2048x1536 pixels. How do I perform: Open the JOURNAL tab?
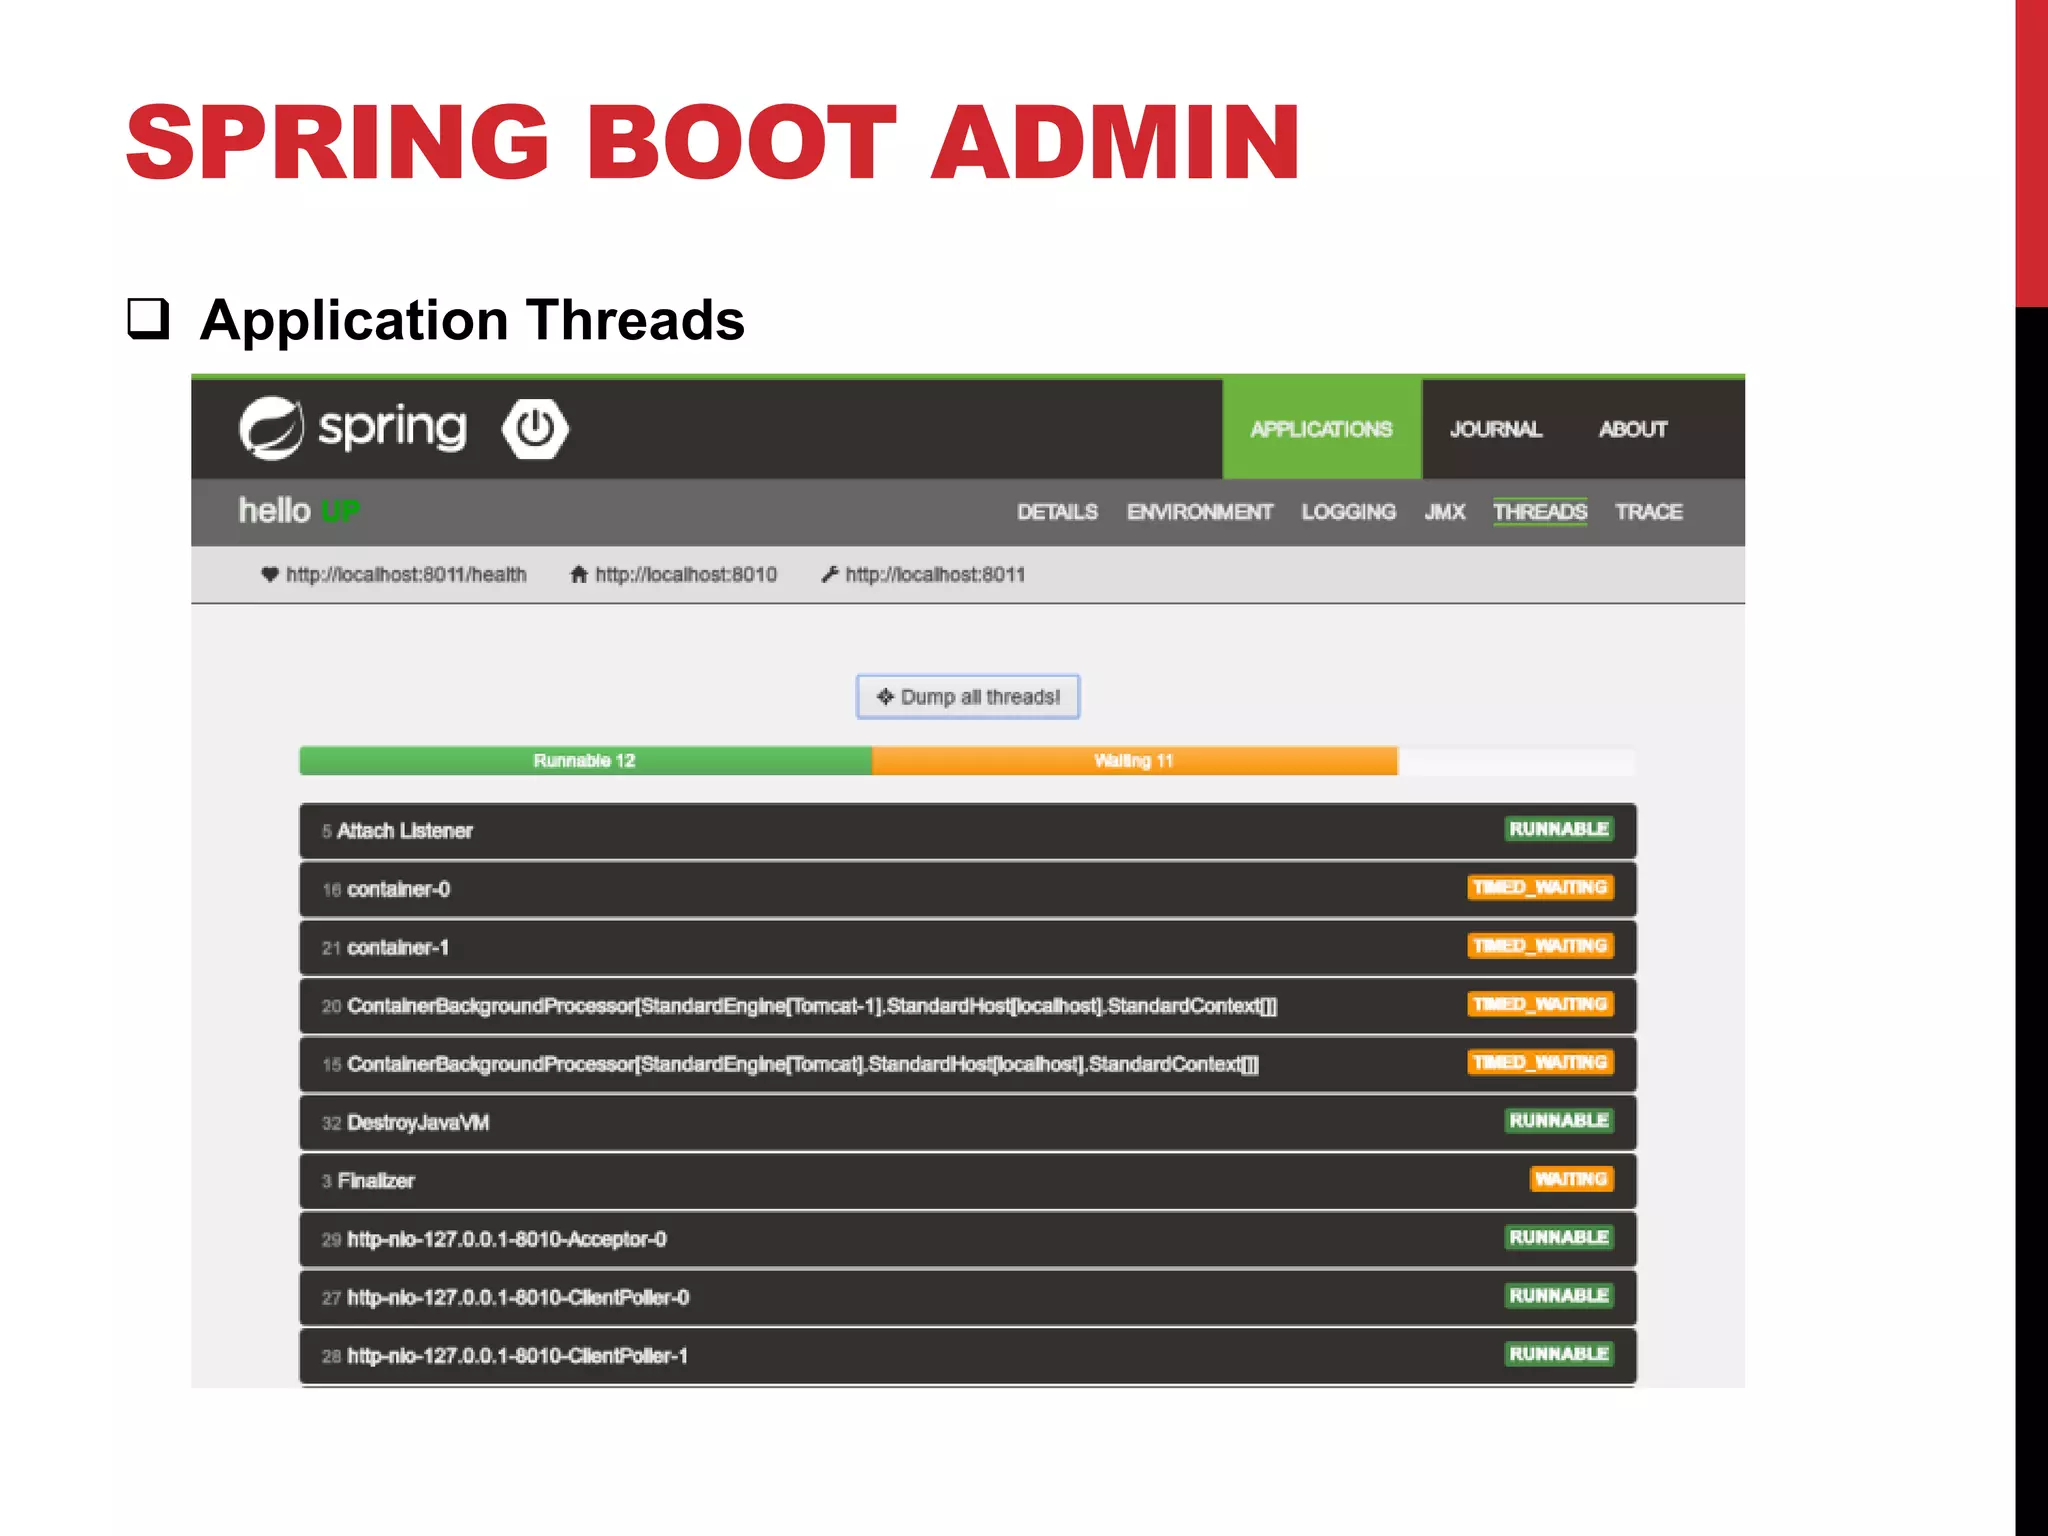point(1495,430)
